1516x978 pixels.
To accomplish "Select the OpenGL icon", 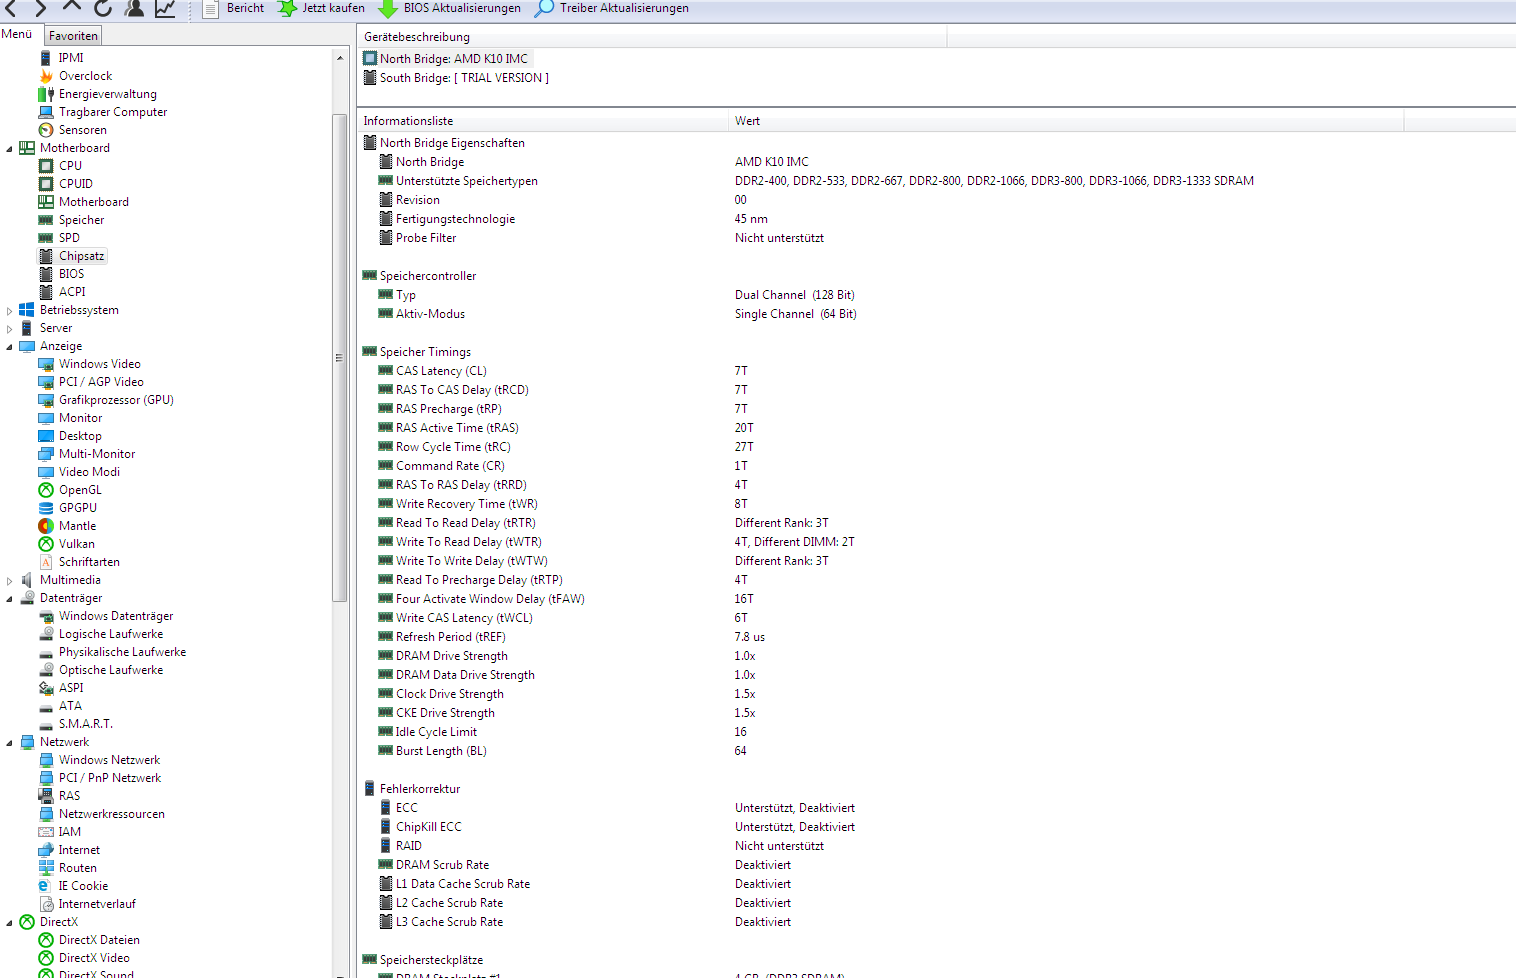I will tap(46, 490).
